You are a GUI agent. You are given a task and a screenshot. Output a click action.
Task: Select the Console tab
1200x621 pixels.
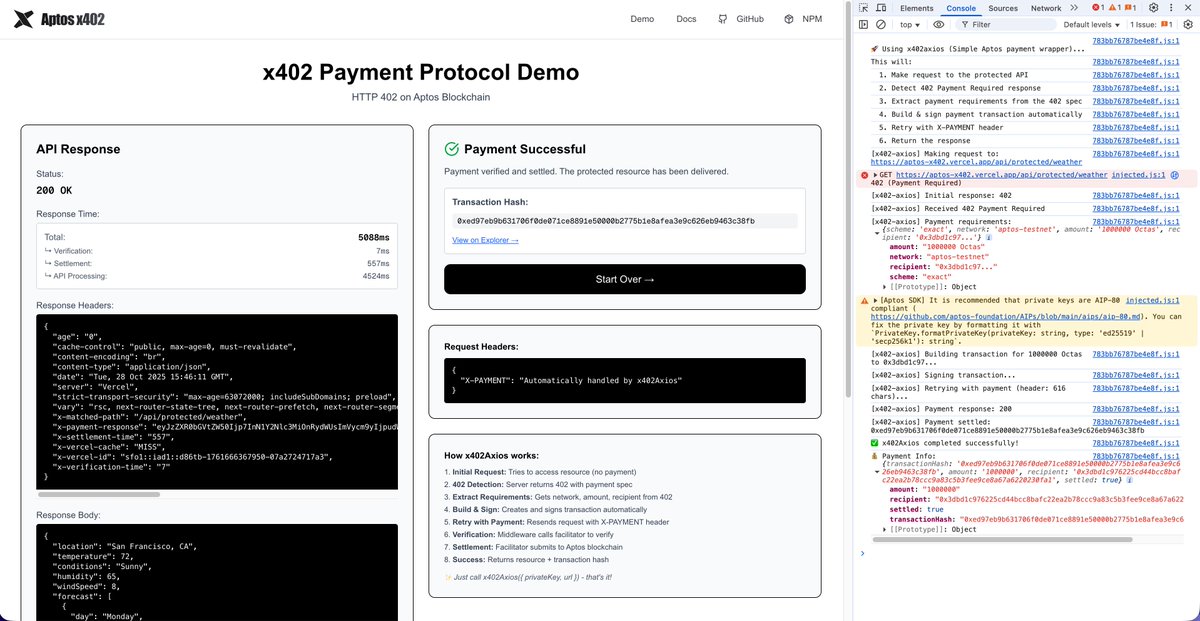pyautogui.click(x=961, y=8)
